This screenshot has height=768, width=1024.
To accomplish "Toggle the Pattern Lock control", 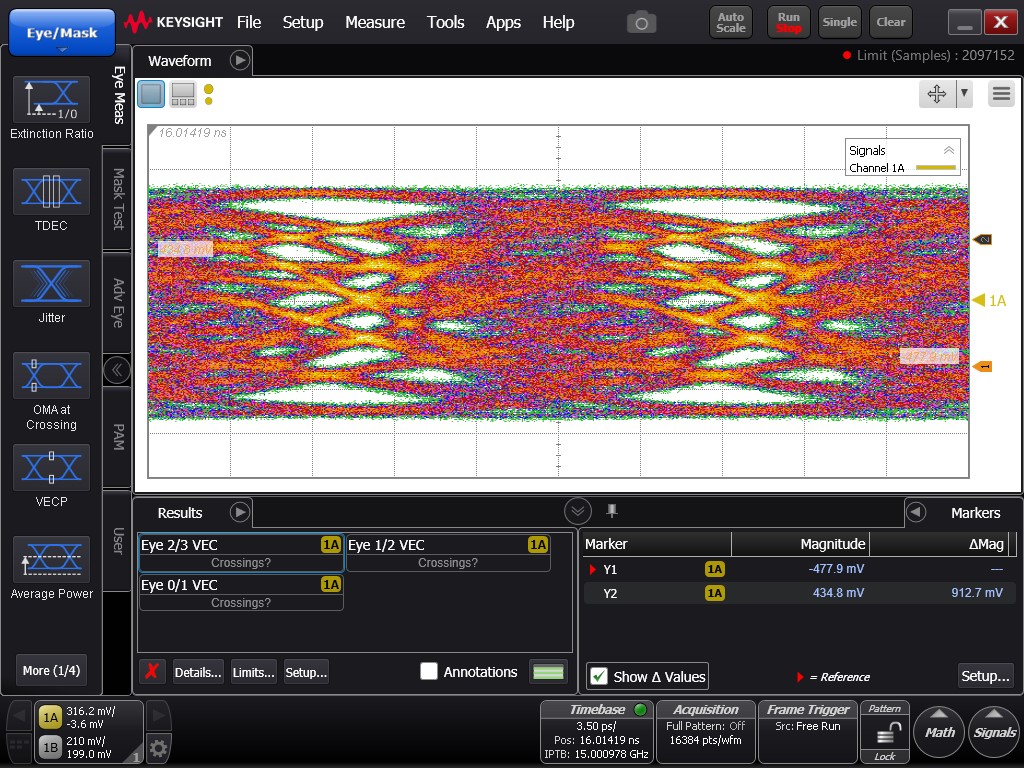I will pos(885,732).
